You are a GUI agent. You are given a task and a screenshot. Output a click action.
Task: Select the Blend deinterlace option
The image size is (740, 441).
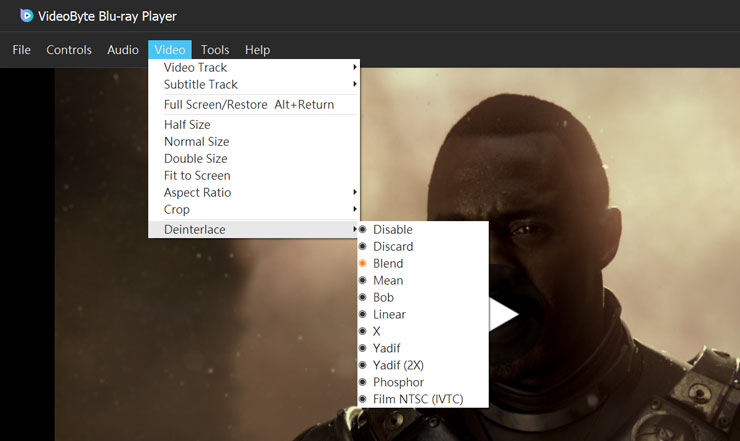[388, 264]
